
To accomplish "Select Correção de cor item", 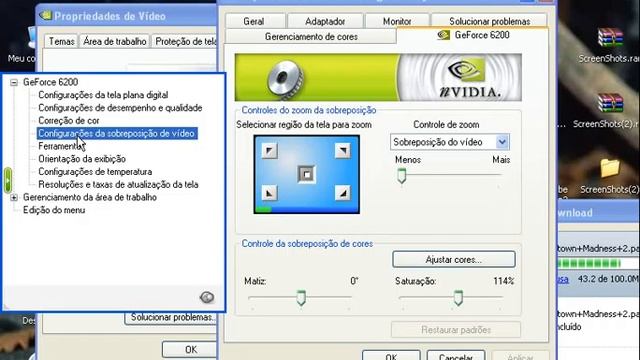I will pos(69,121).
